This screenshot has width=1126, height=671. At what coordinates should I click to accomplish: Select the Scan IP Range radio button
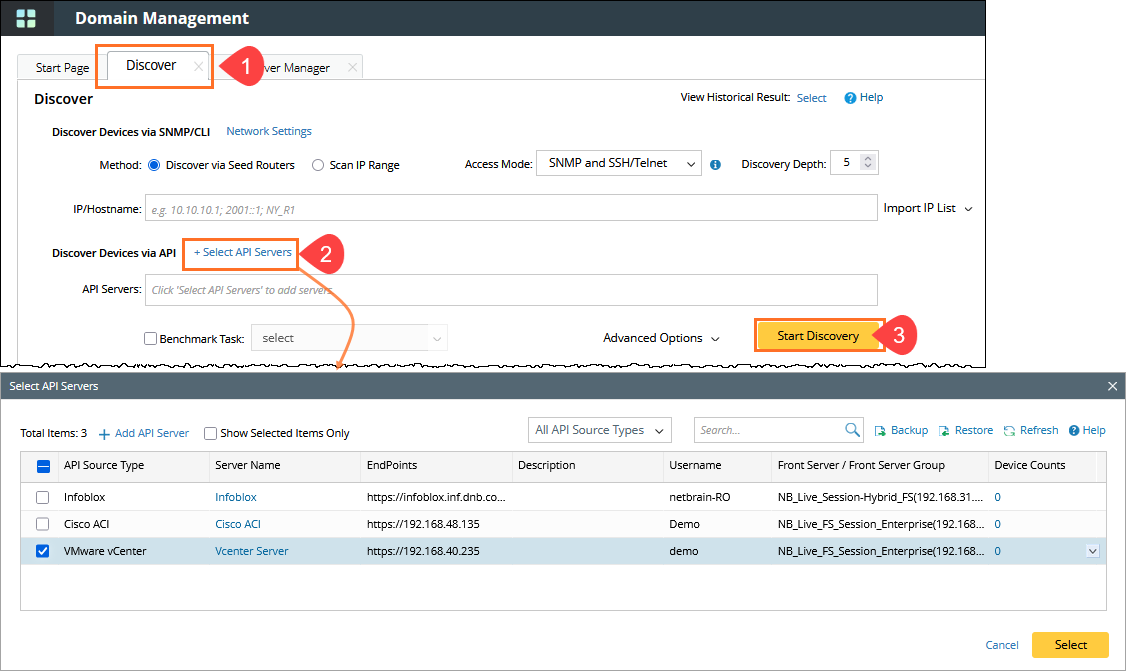(318, 165)
